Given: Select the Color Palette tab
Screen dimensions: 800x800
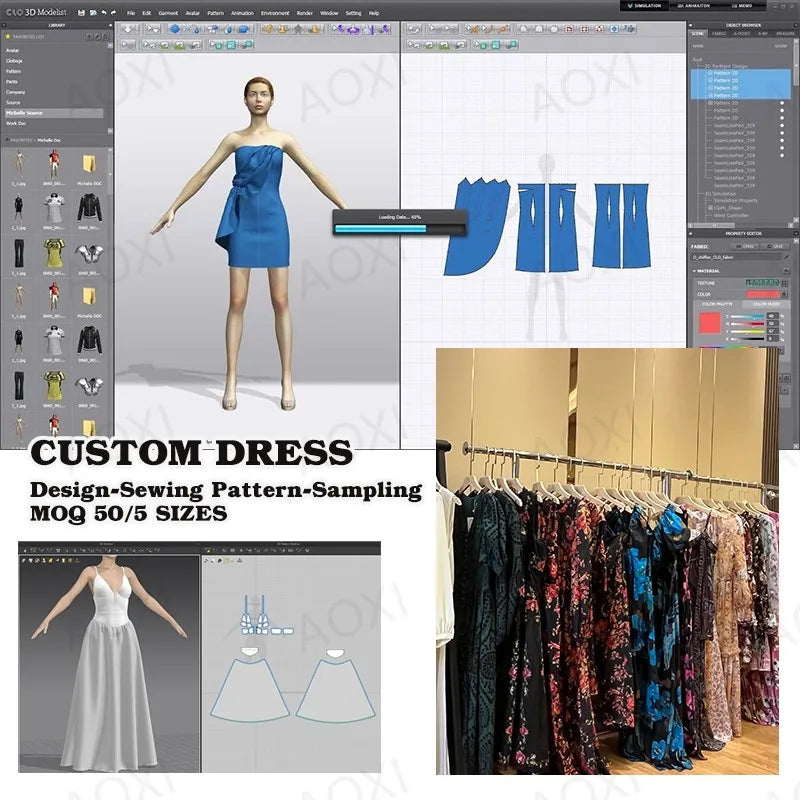Looking at the screenshot, I should pos(717,304).
